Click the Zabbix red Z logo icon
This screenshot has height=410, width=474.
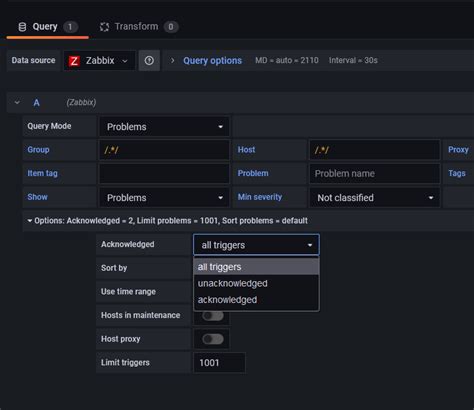[x=74, y=61]
